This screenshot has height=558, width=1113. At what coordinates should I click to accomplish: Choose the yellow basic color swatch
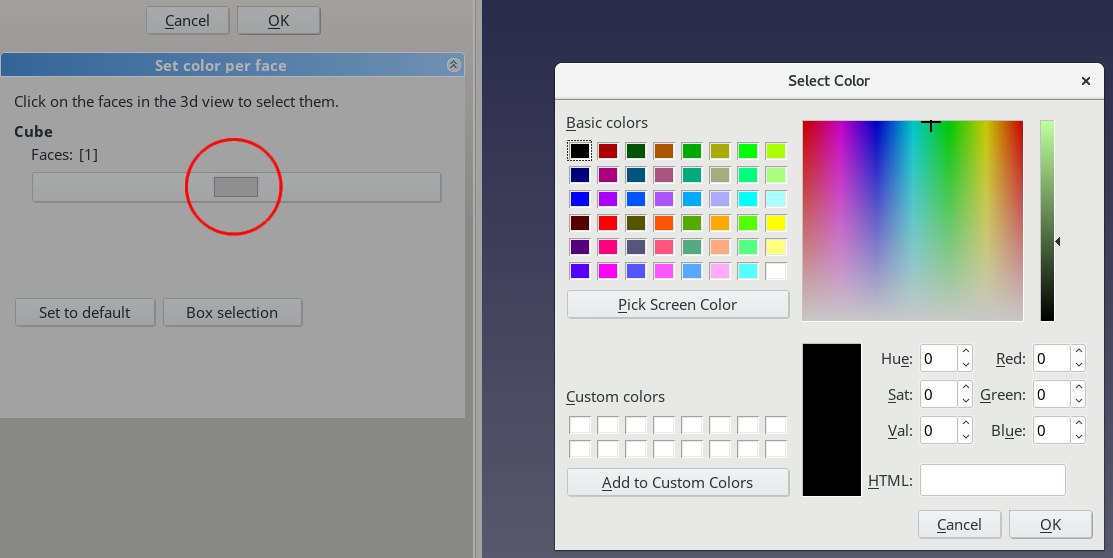(776, 223)
